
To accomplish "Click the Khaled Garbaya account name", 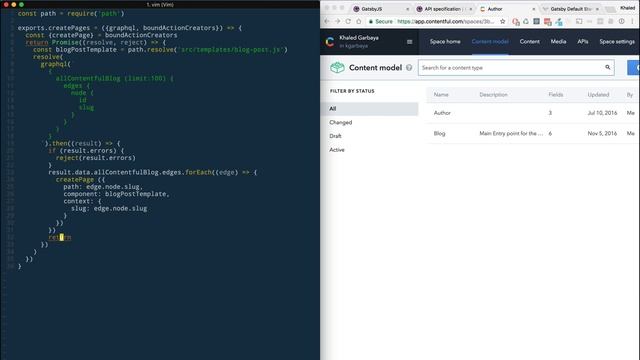I will click(359, 38).
